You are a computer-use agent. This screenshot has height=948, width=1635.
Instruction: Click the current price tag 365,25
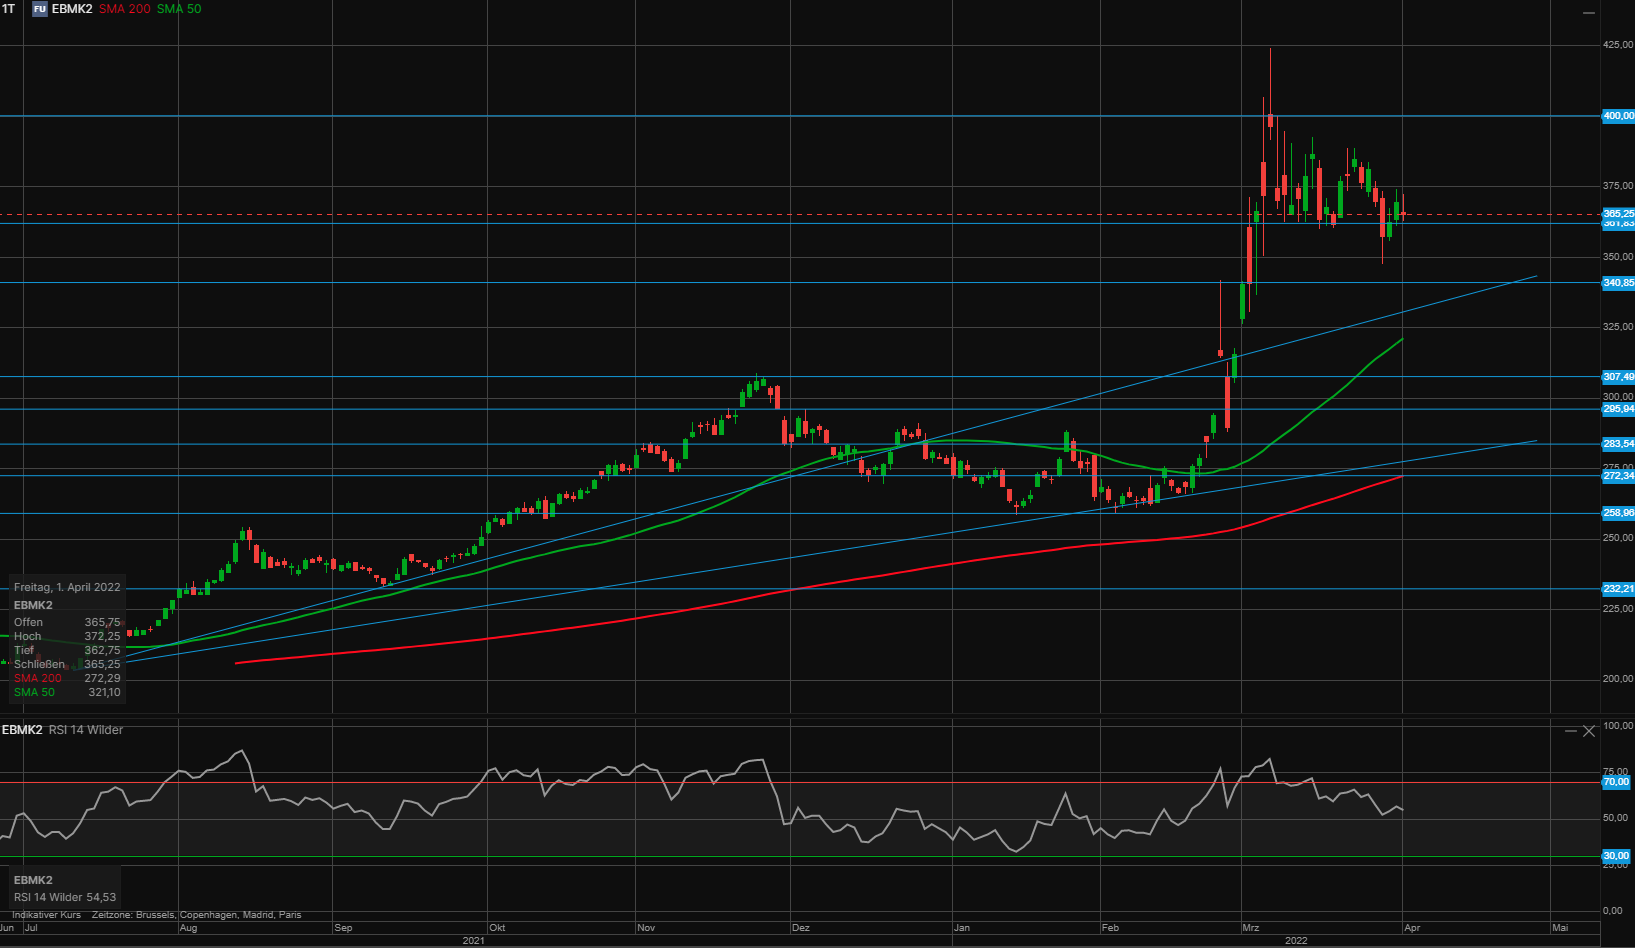tap(1618, 213)
